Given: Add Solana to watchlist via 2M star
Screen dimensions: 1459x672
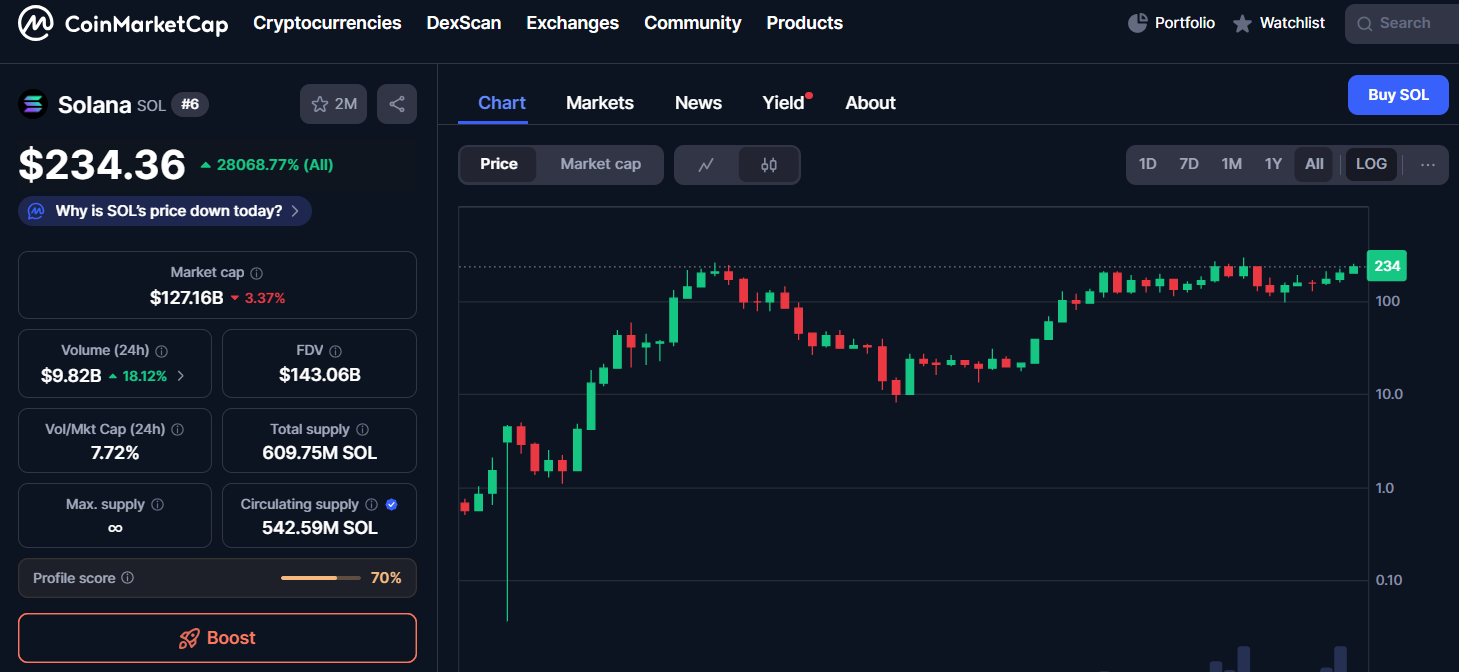Looking at the screenshot, I should click(x=334, y=104).
